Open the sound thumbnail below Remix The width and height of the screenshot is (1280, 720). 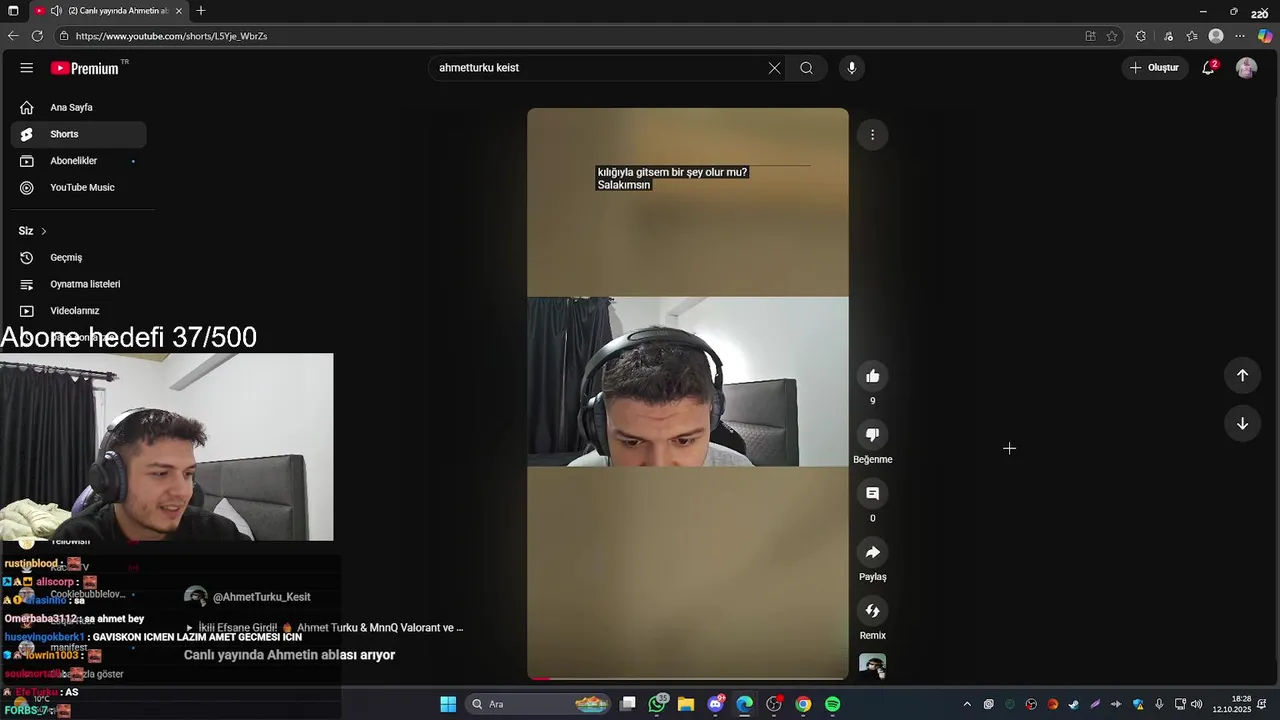pyautogui.click(x=872, y=667)
